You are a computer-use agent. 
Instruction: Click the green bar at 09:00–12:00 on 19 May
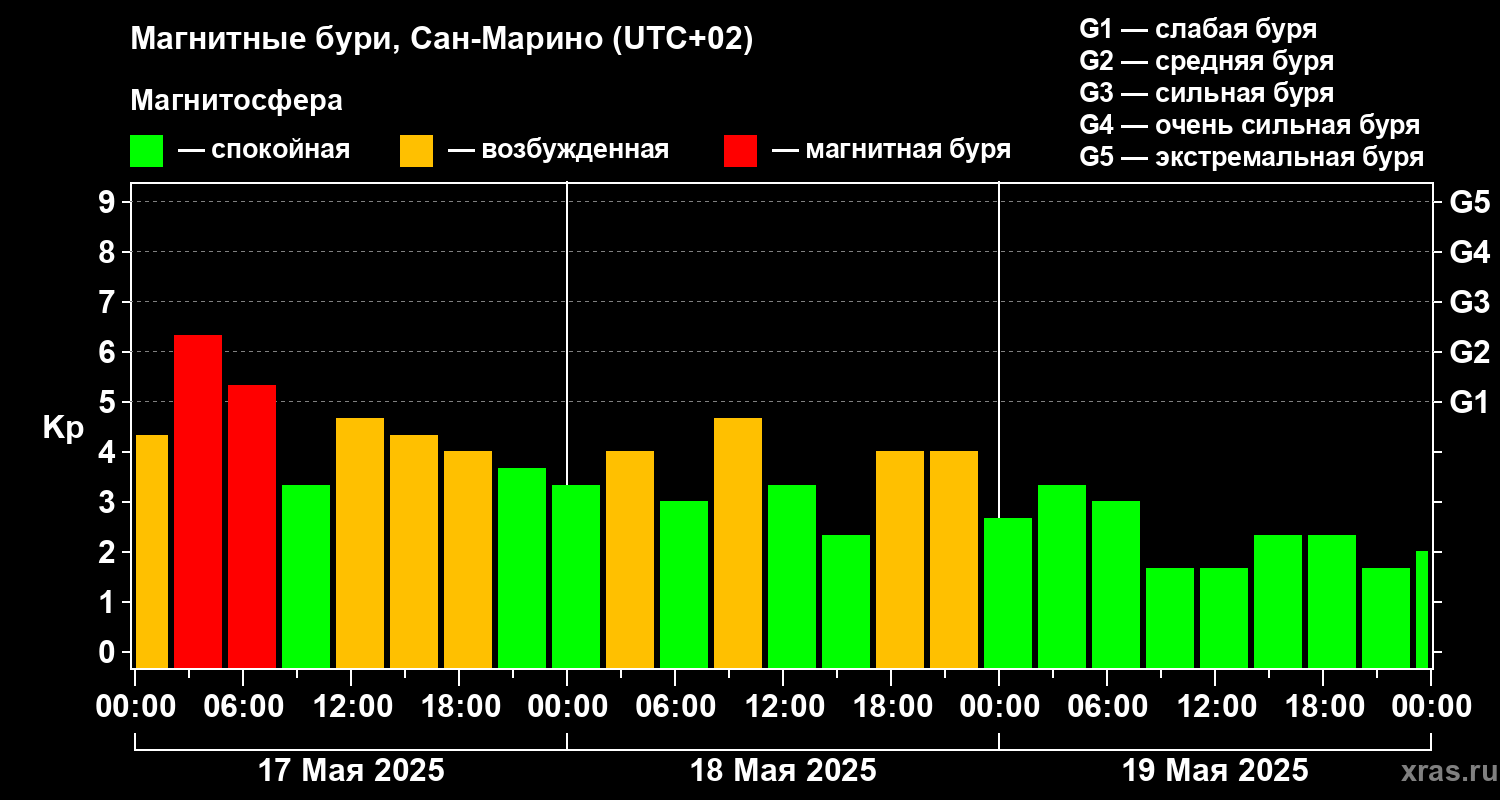click(x=1170, y=618)
